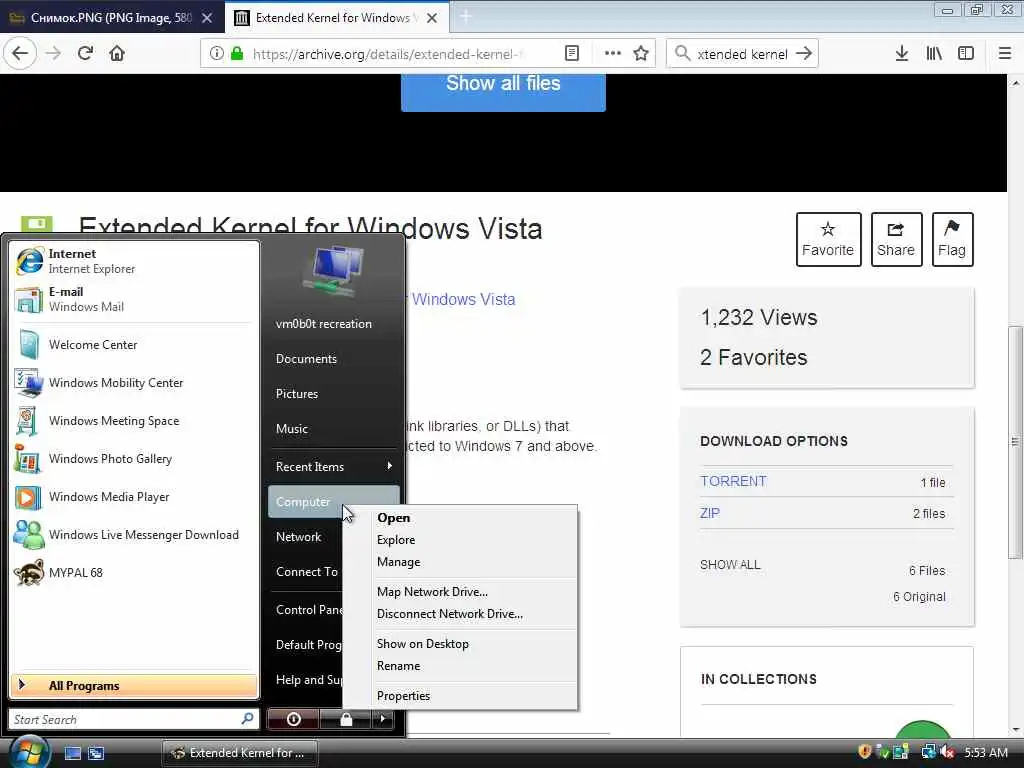The image size is (1024, 768).
Task: Show site information icon in address bar
Action: [217, 54]
